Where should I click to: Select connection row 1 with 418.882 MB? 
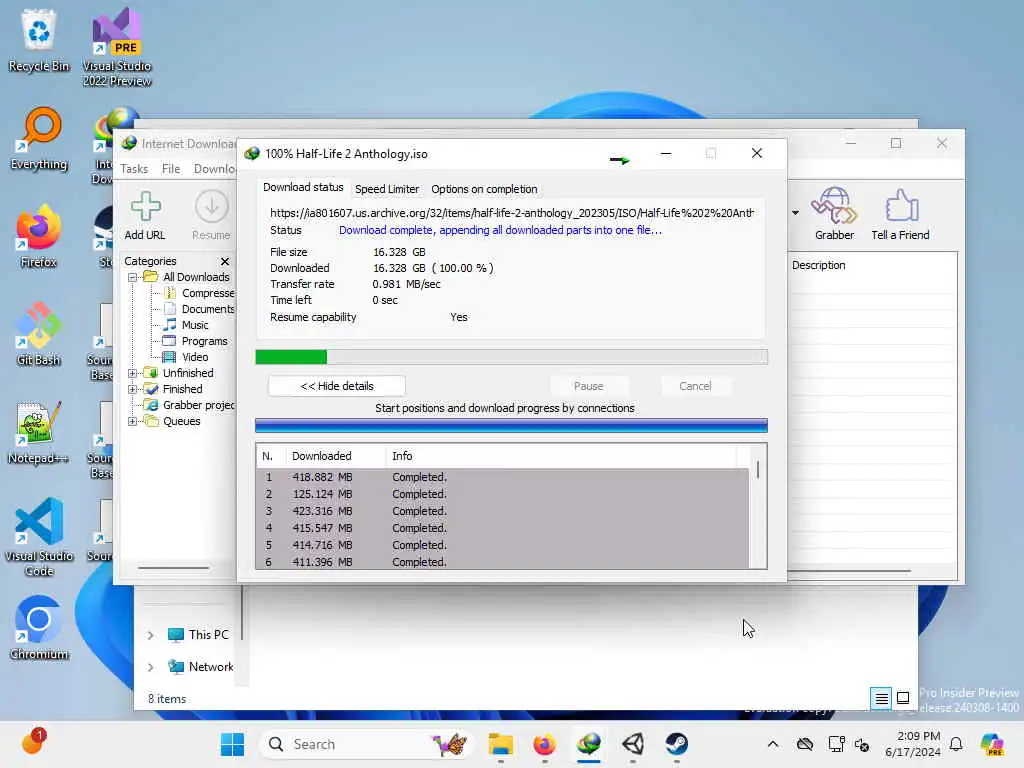[503, 477]
